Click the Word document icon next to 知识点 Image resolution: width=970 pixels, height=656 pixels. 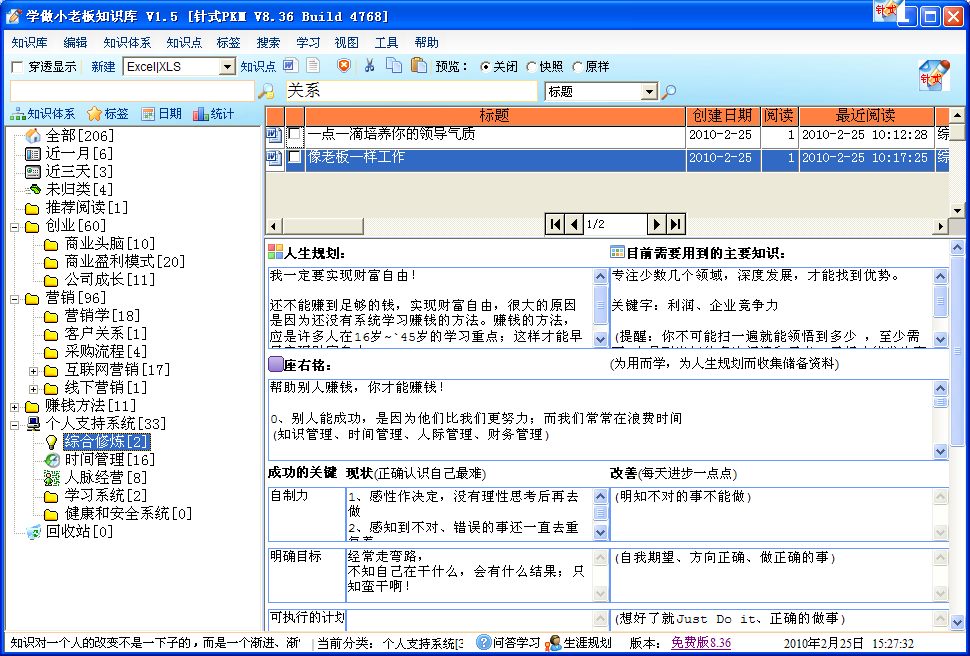coord(290,66)
